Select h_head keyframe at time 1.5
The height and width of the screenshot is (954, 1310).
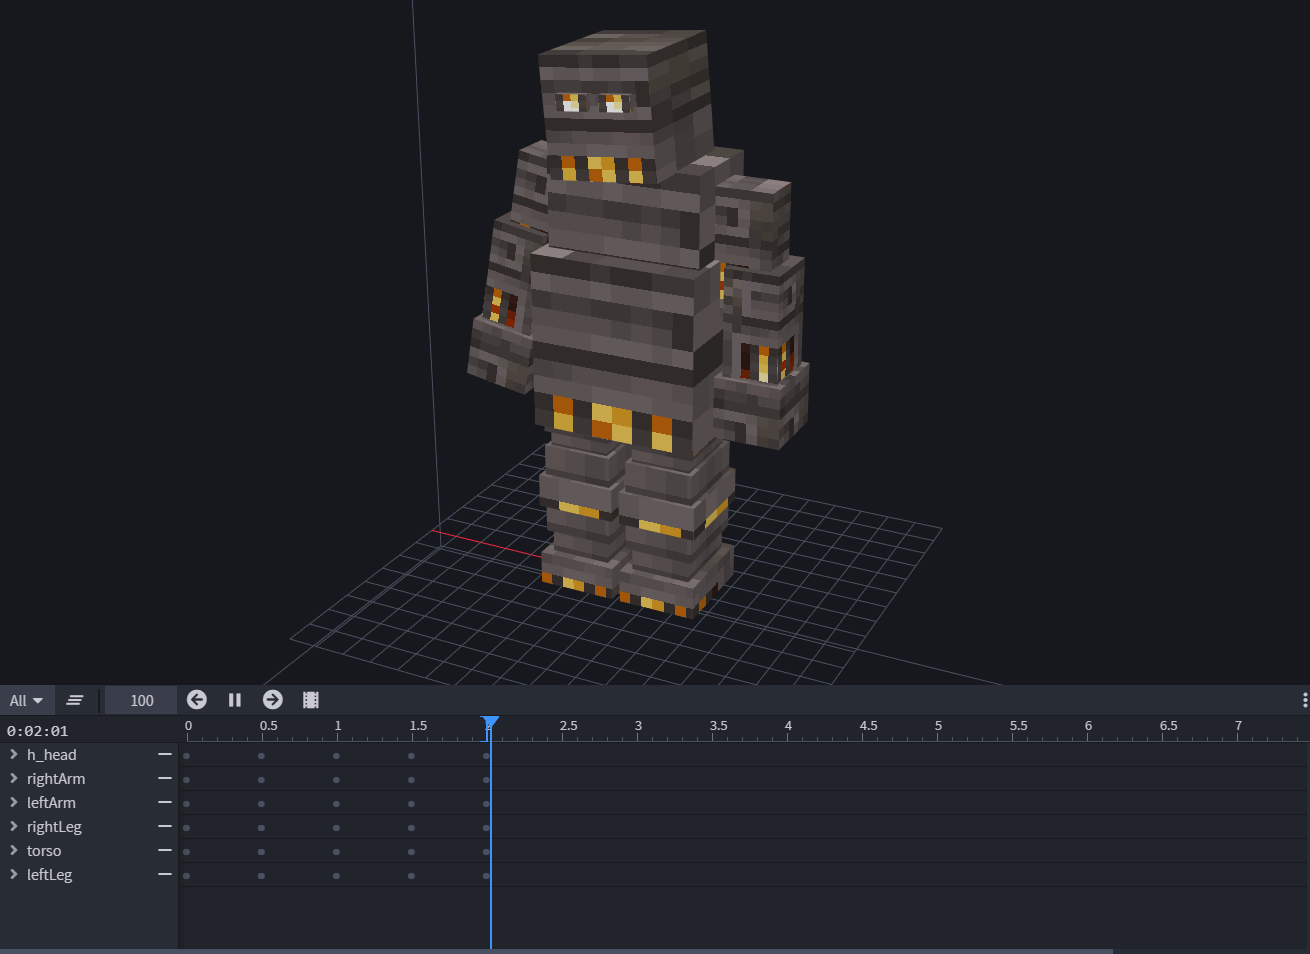[x=411, y=756]
